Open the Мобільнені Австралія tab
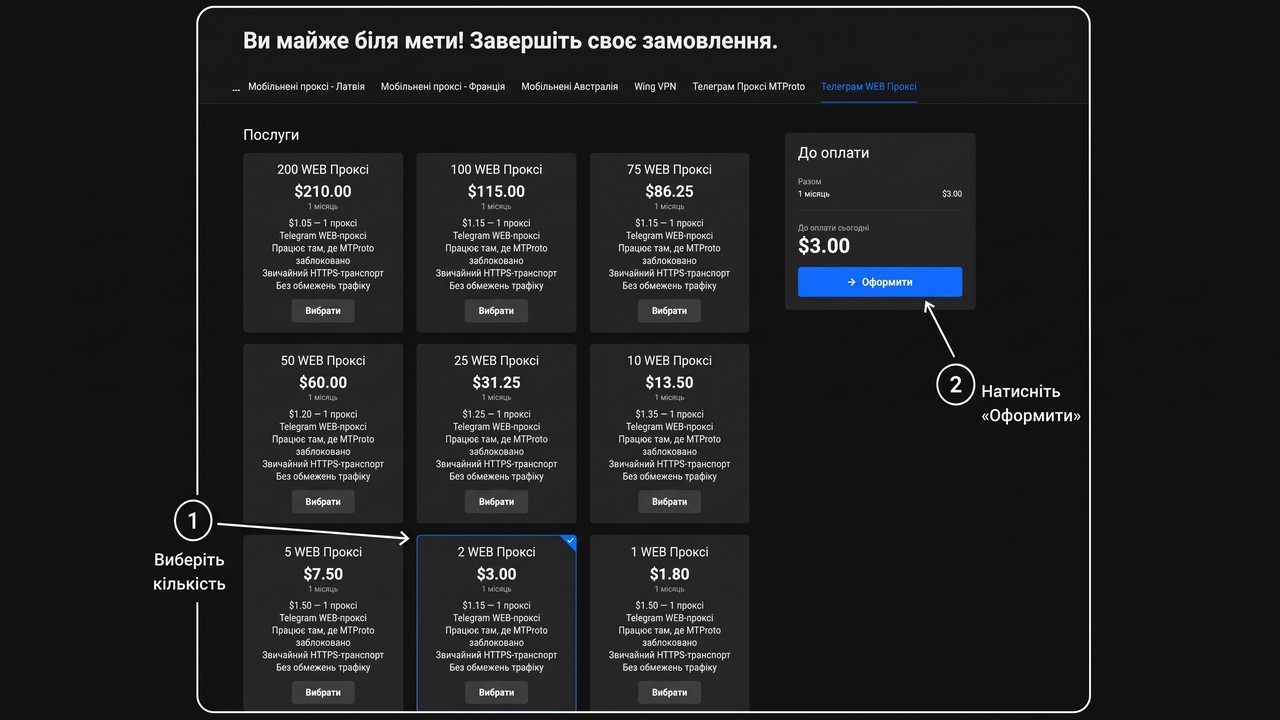Image resolution: width=1280 pixels, height=720 pixels. [x=570, y=87]
